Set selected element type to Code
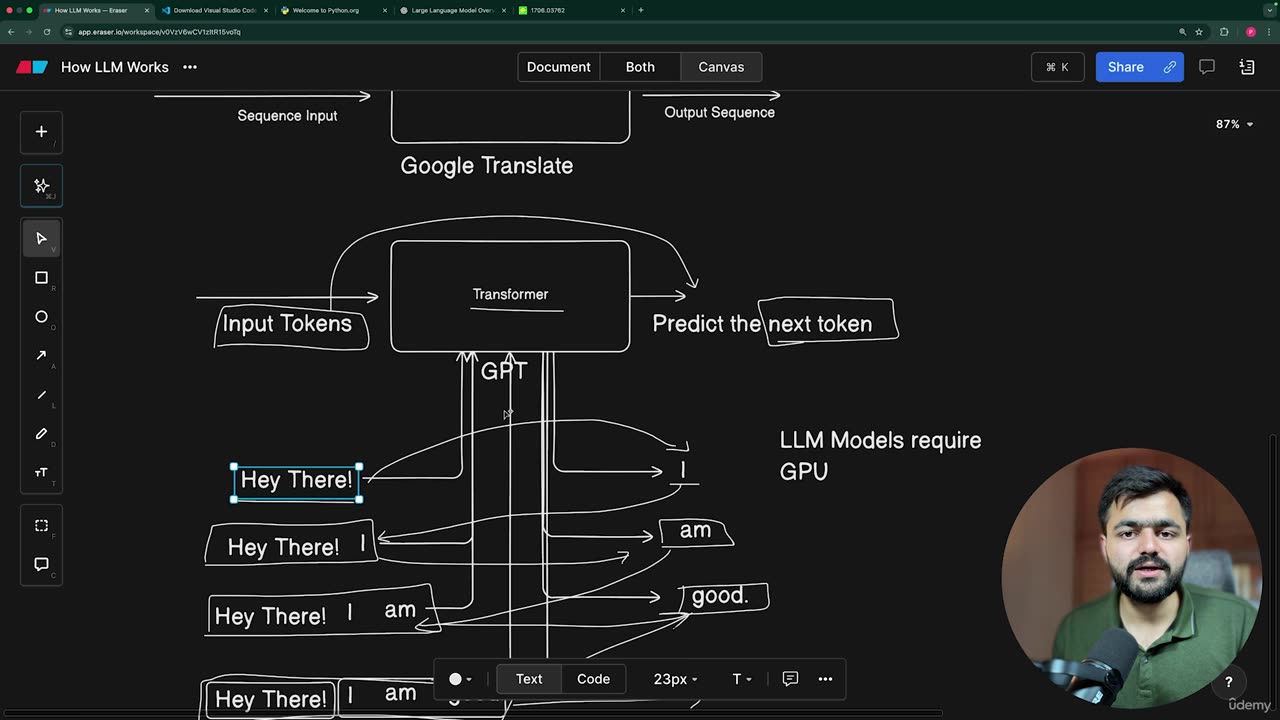The image size is (1280, 720). tap(593, 679)
